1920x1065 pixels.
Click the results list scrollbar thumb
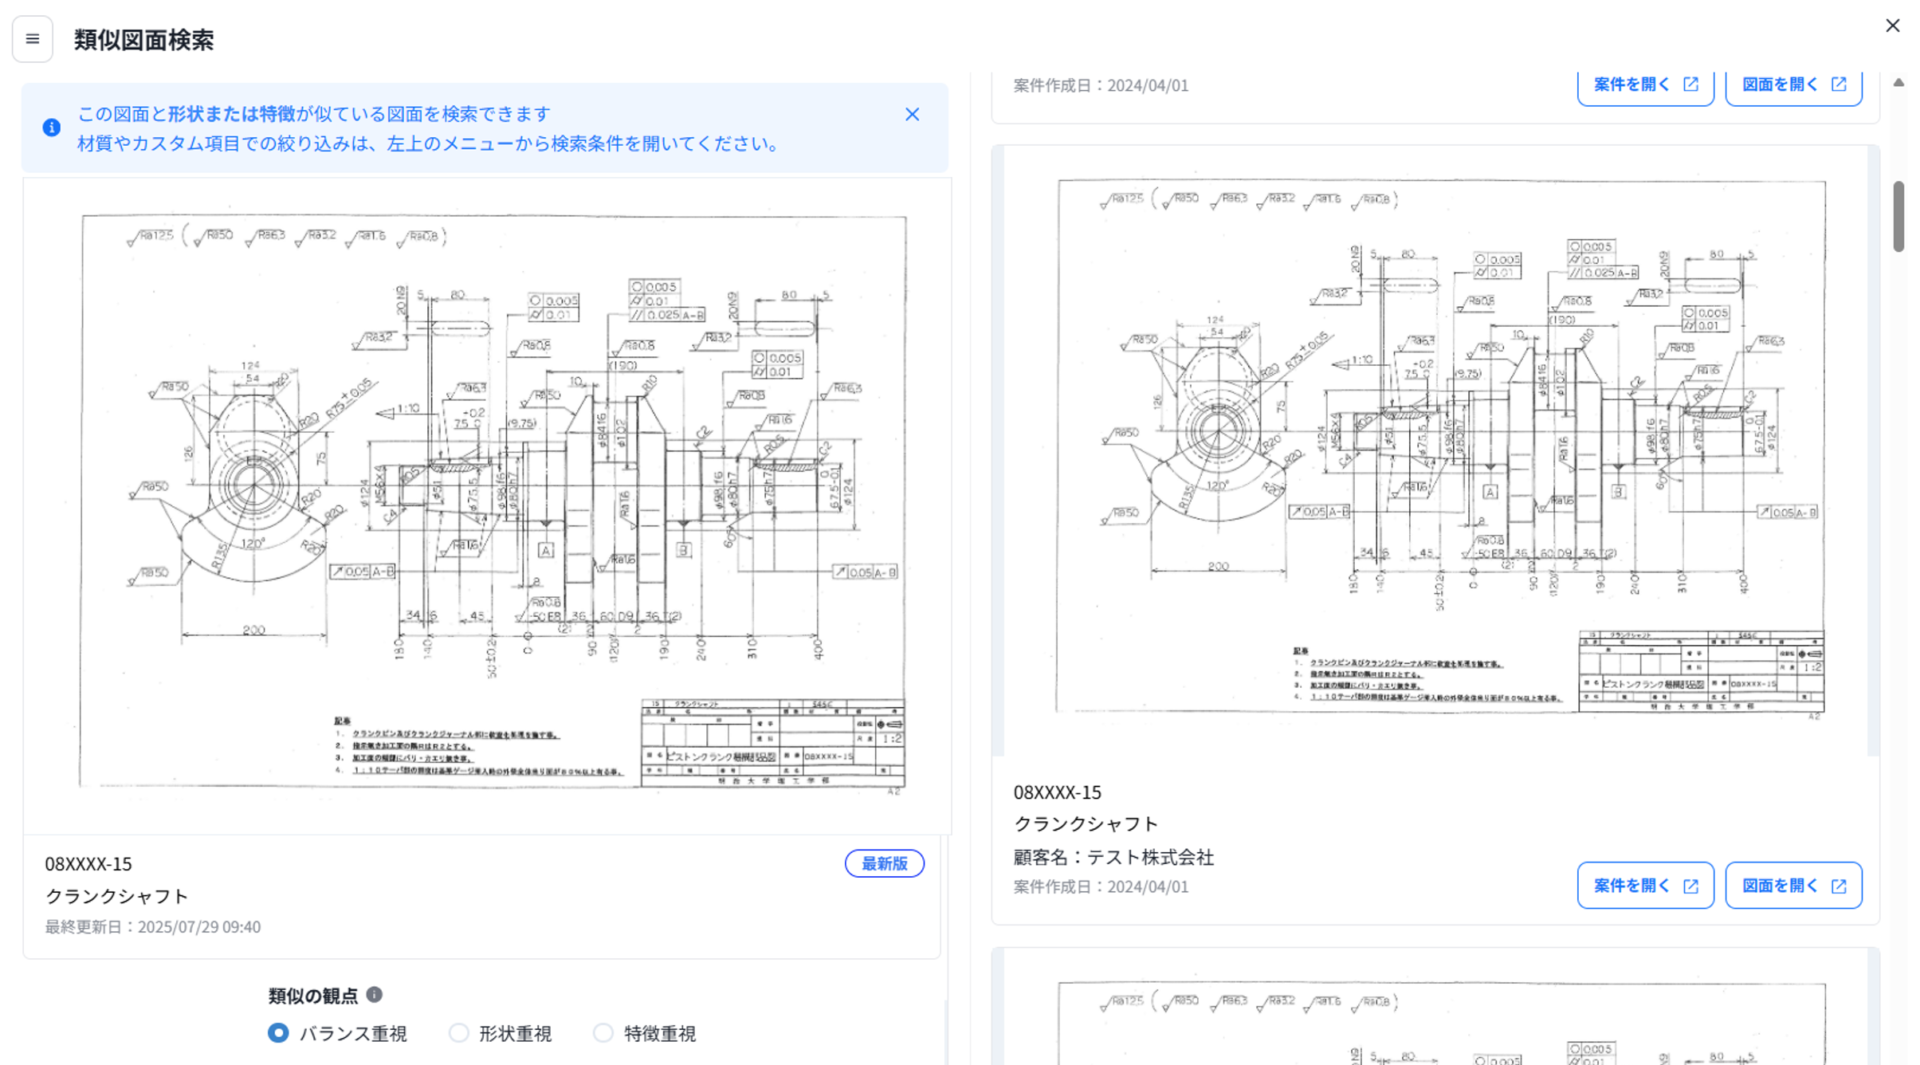[x=1898, y=216]
